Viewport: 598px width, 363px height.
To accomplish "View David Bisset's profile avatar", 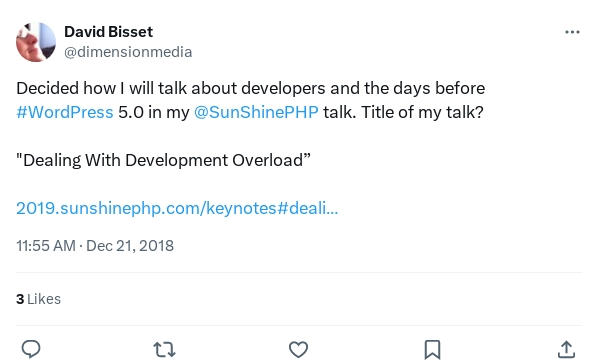I will click(36, 42).
